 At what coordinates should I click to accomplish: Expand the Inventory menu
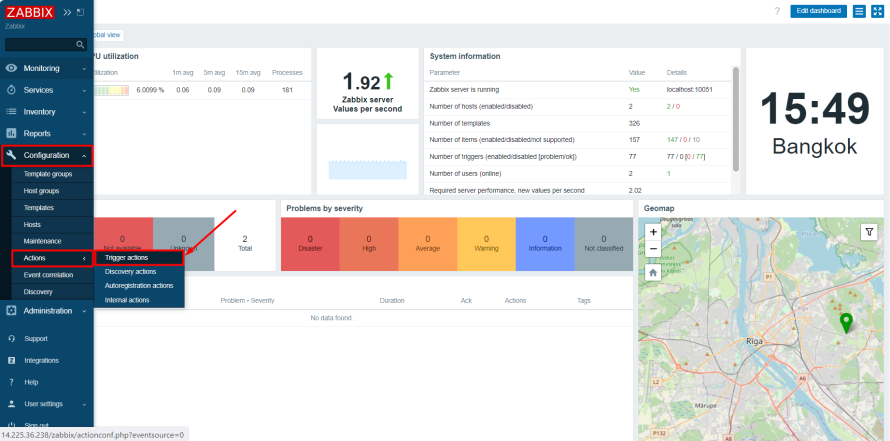click(84, 112)
